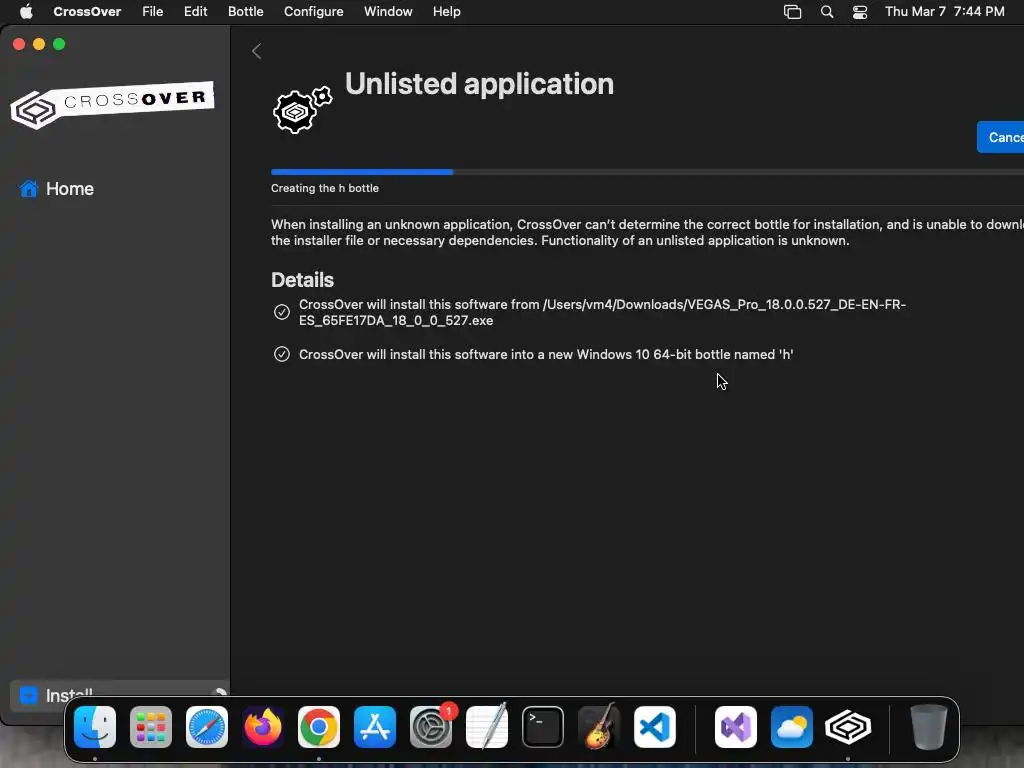Click the blue Install sidebar icon

coord(29,695)
